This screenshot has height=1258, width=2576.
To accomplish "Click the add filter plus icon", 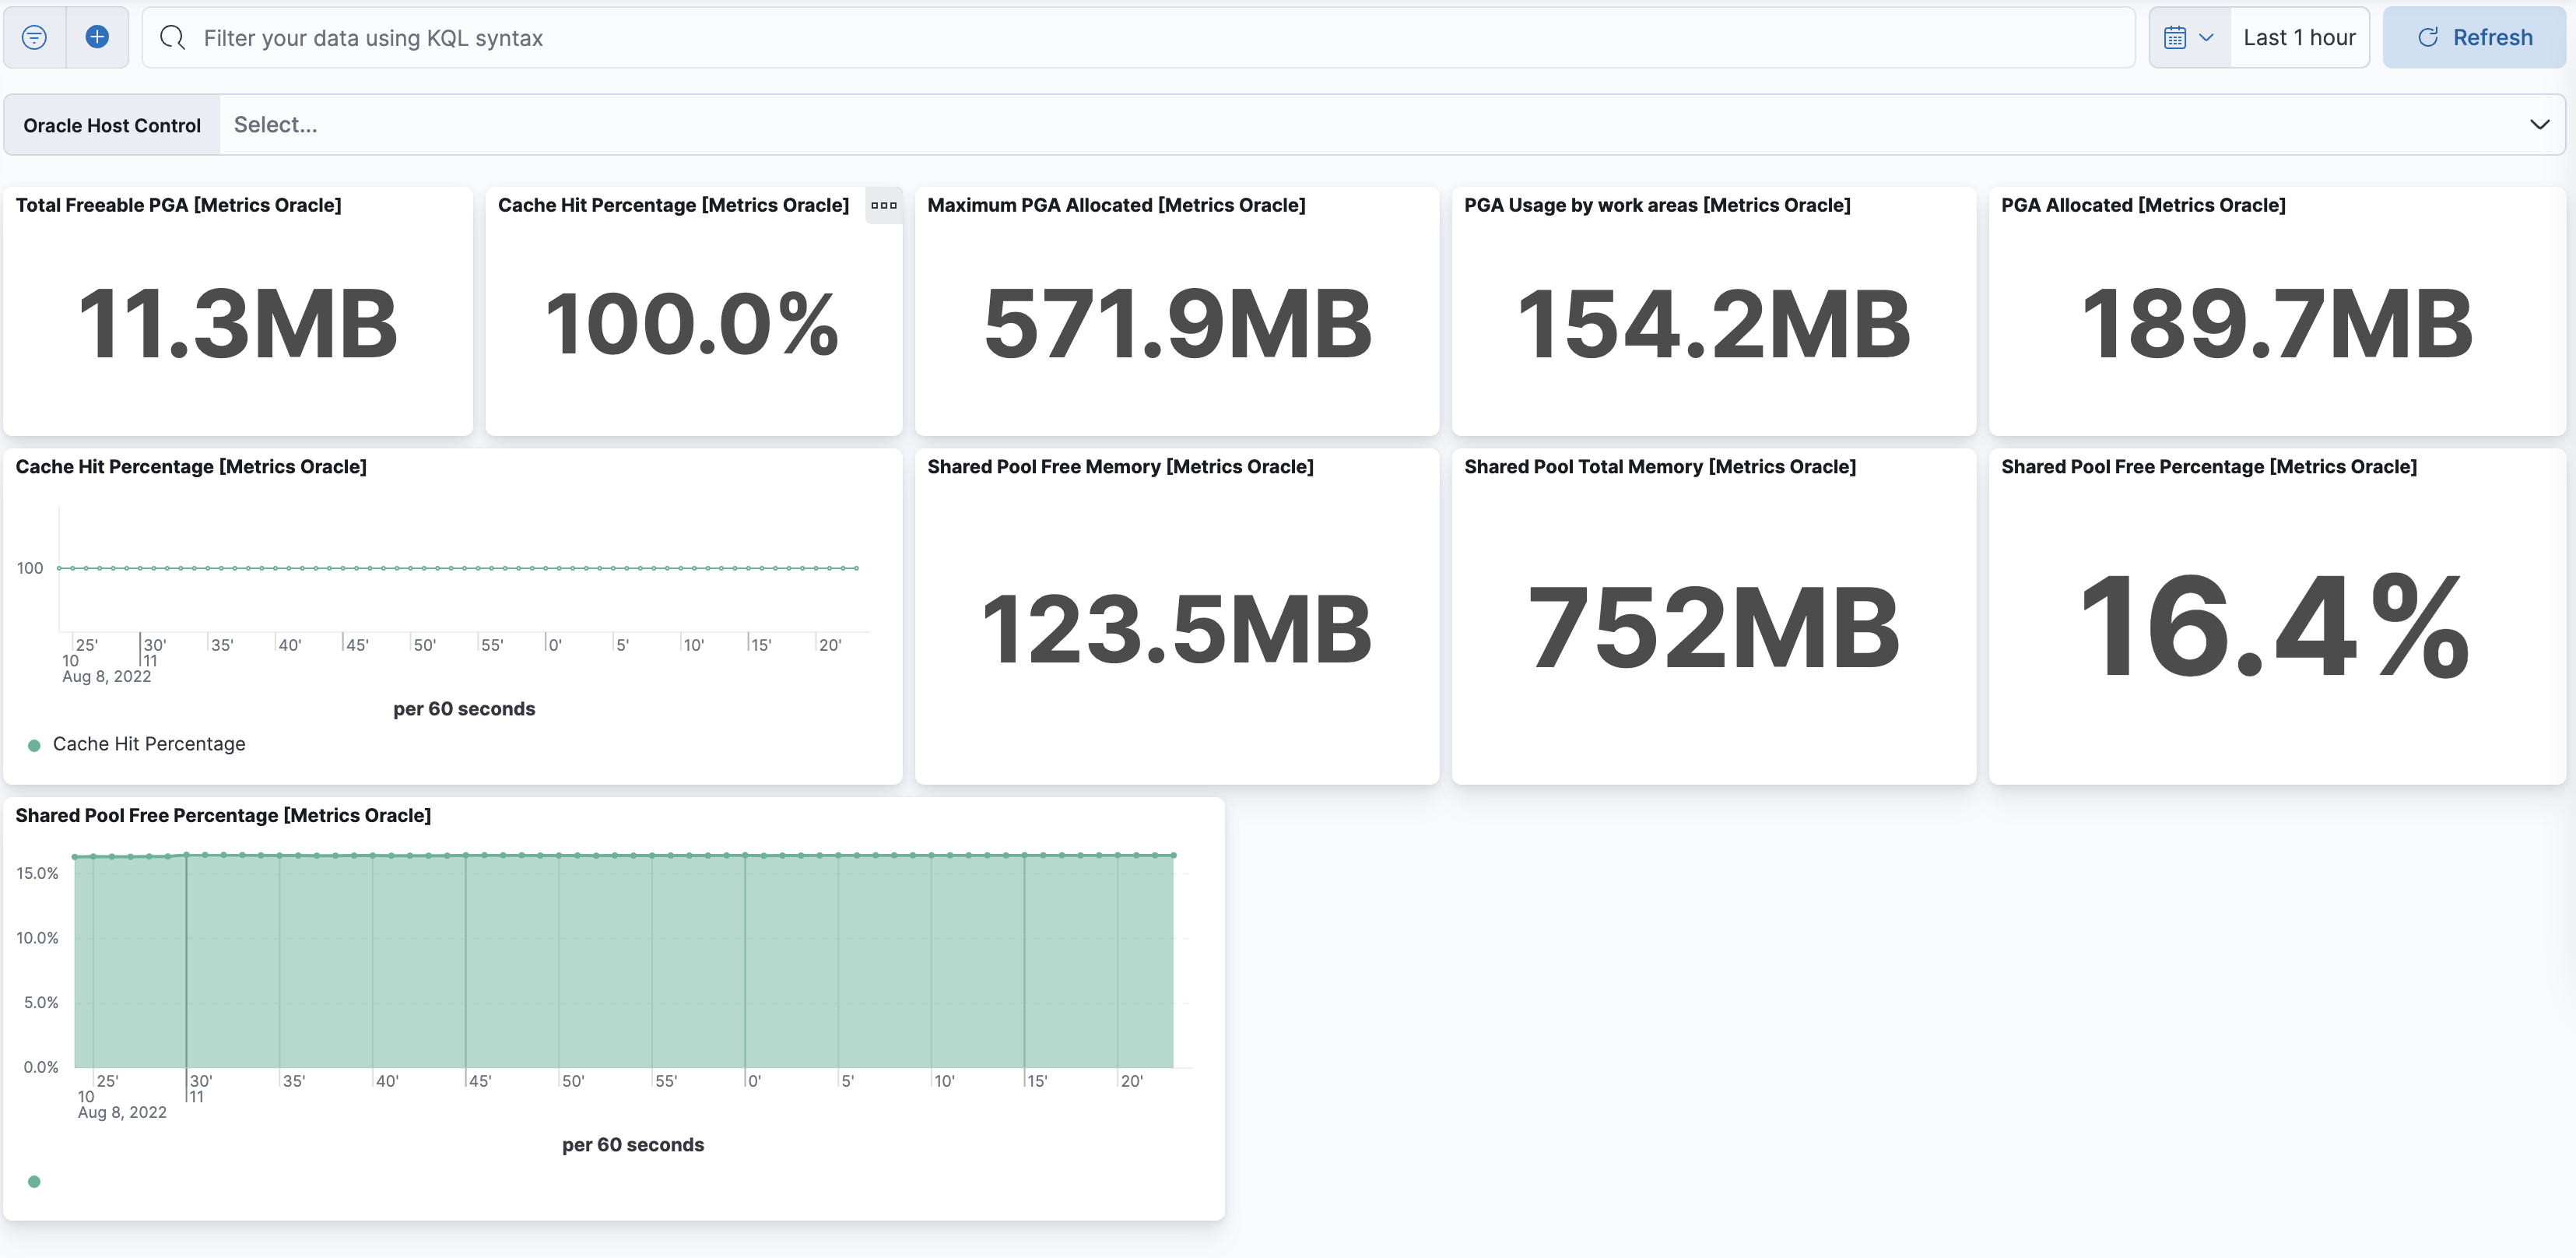I will coord(97,38).
